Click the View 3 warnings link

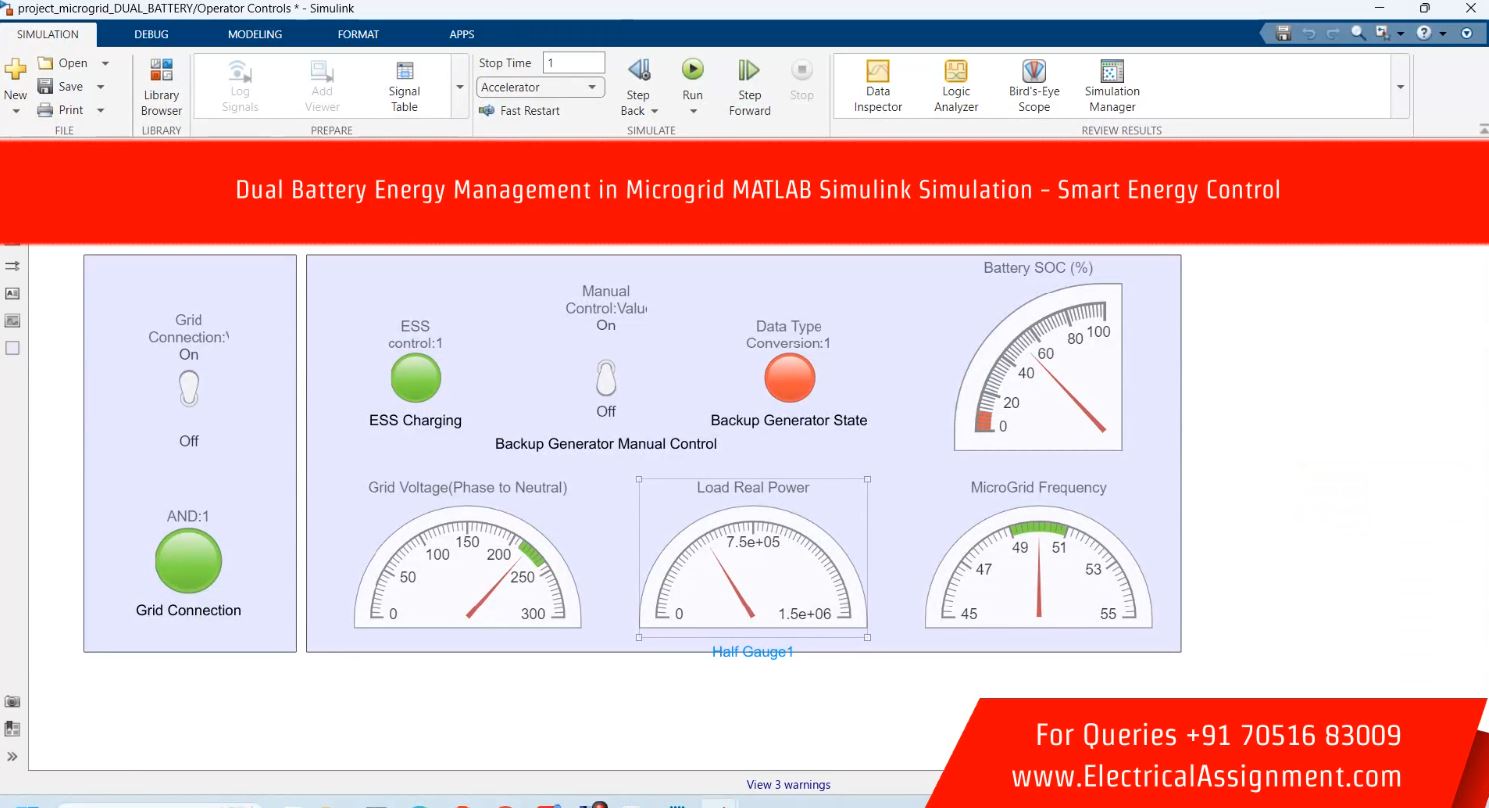pyautogui.click(x=788, y=785)
